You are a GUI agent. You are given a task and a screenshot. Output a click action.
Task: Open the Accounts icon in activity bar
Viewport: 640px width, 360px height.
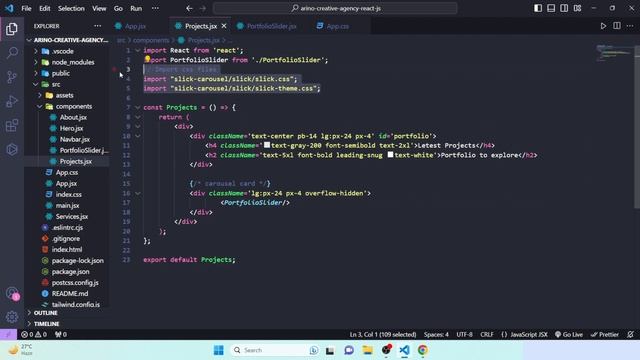(12, 293)
